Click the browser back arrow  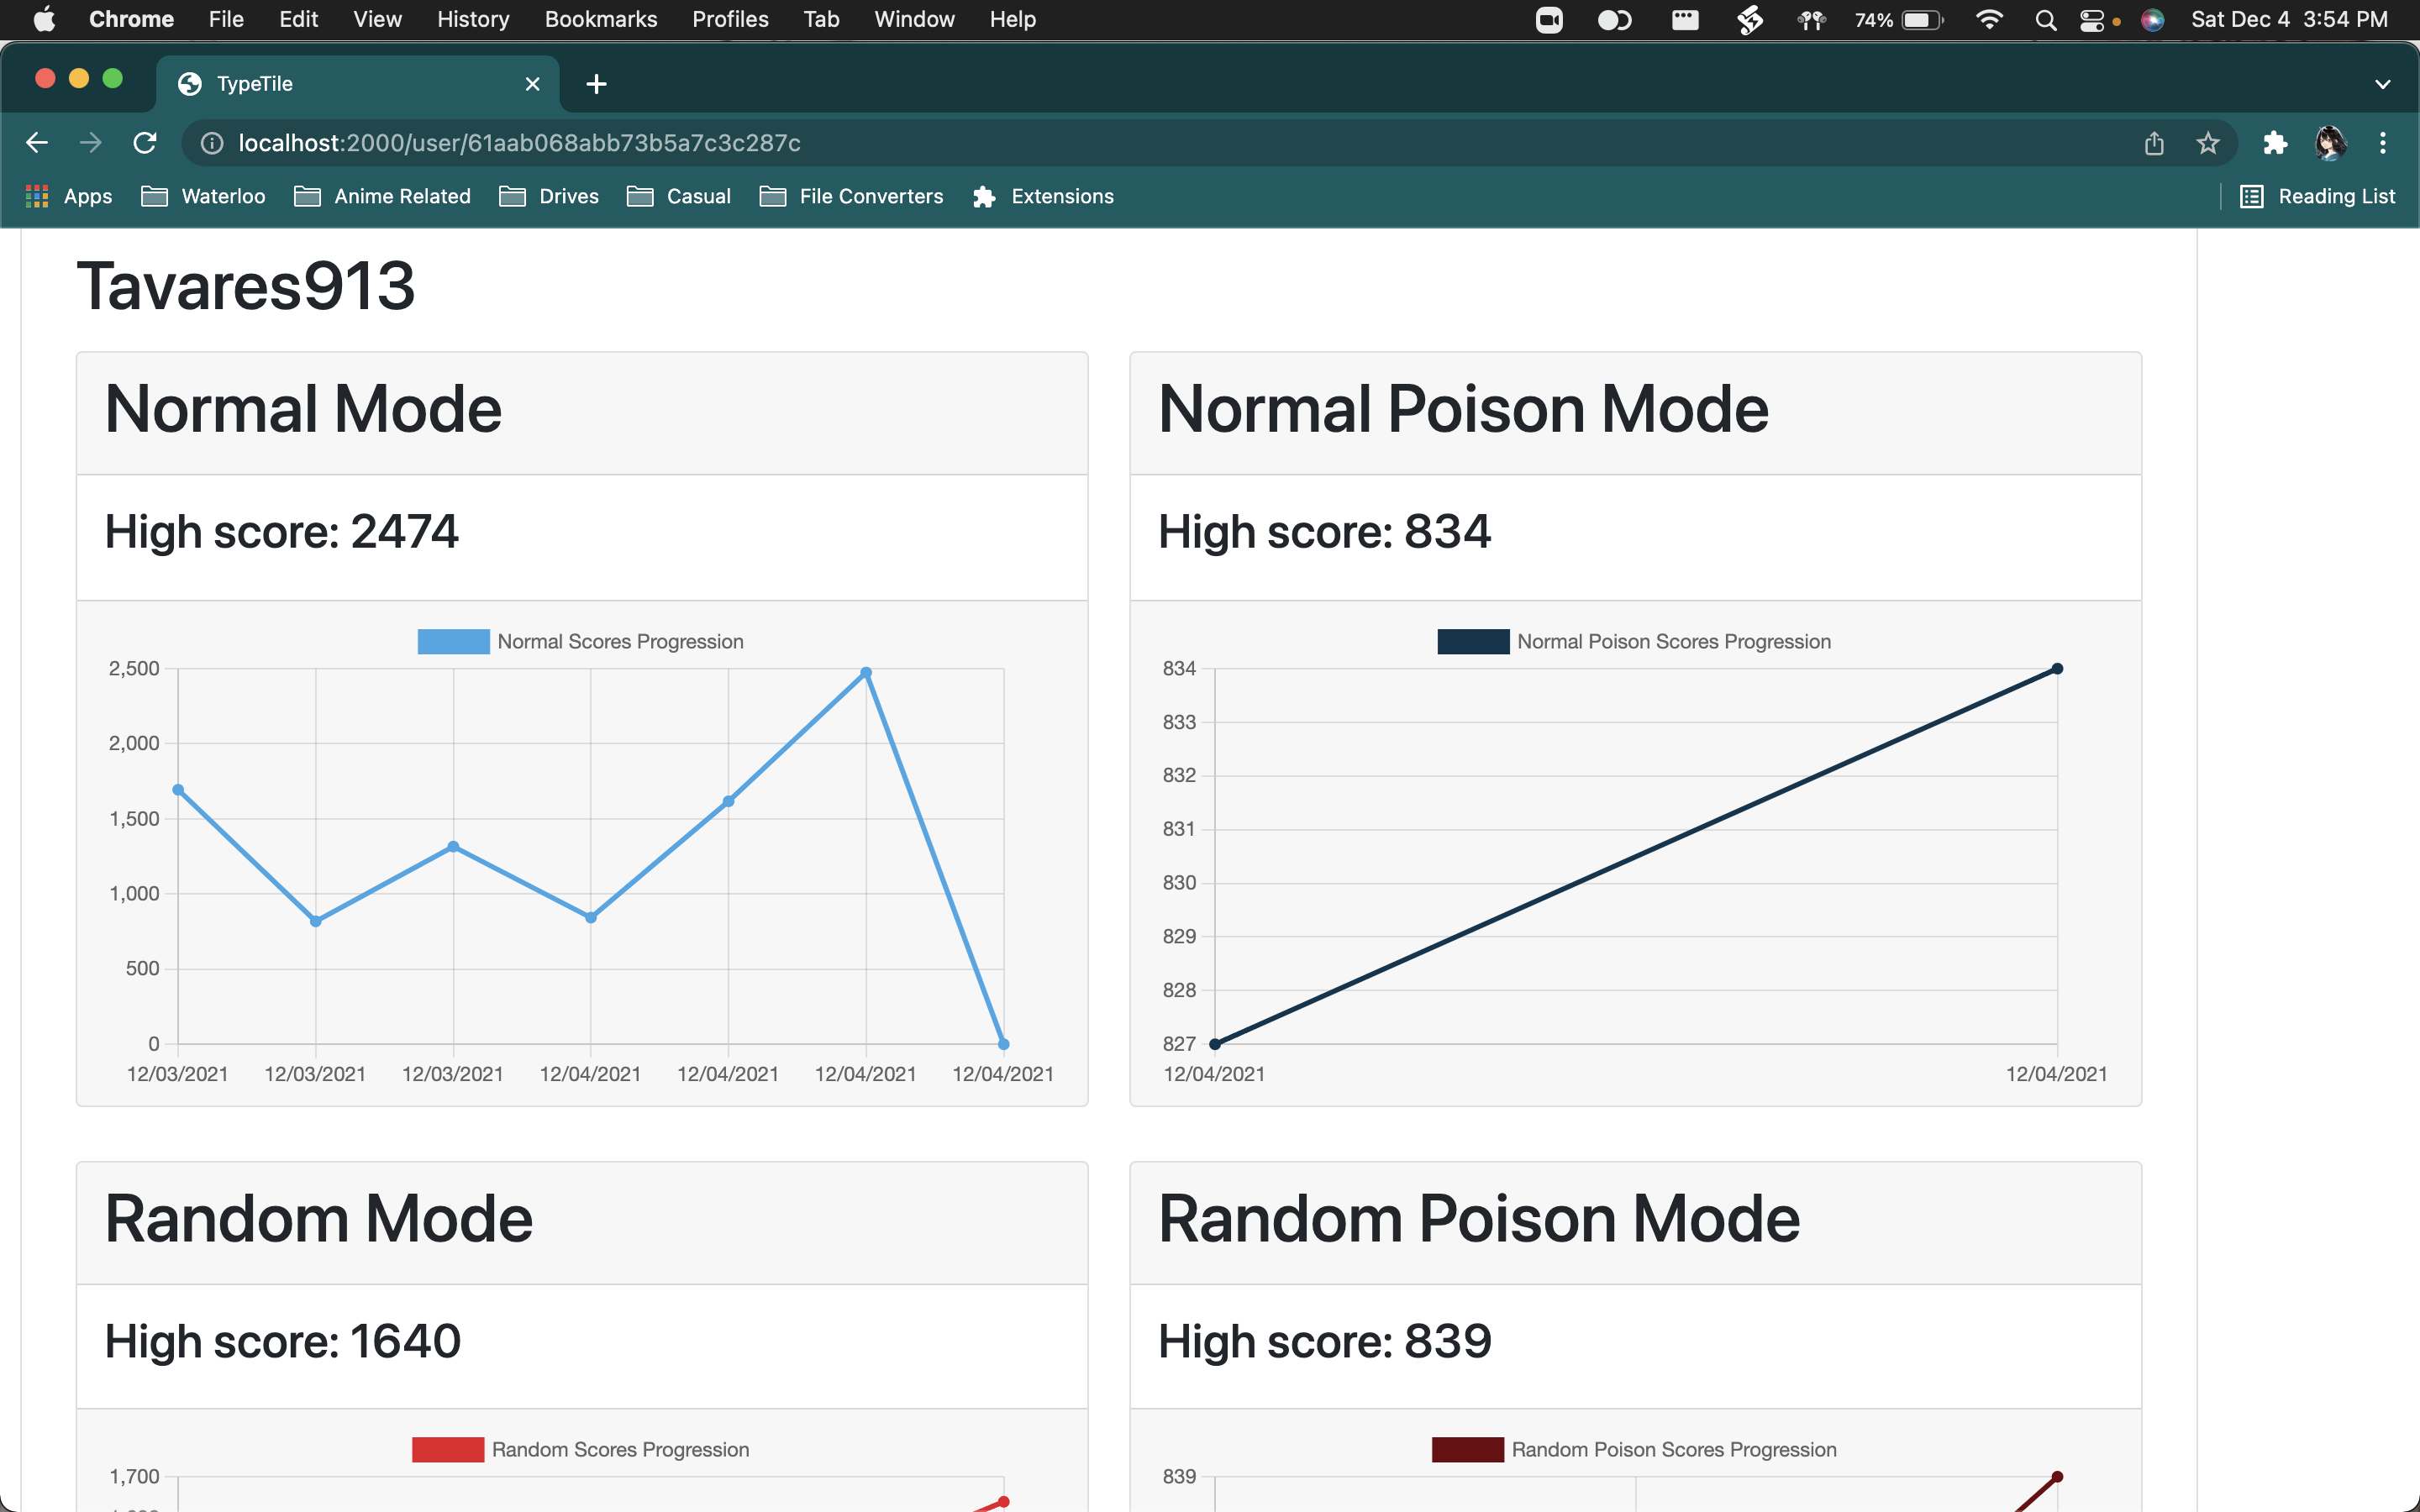(x=37, y=143)
